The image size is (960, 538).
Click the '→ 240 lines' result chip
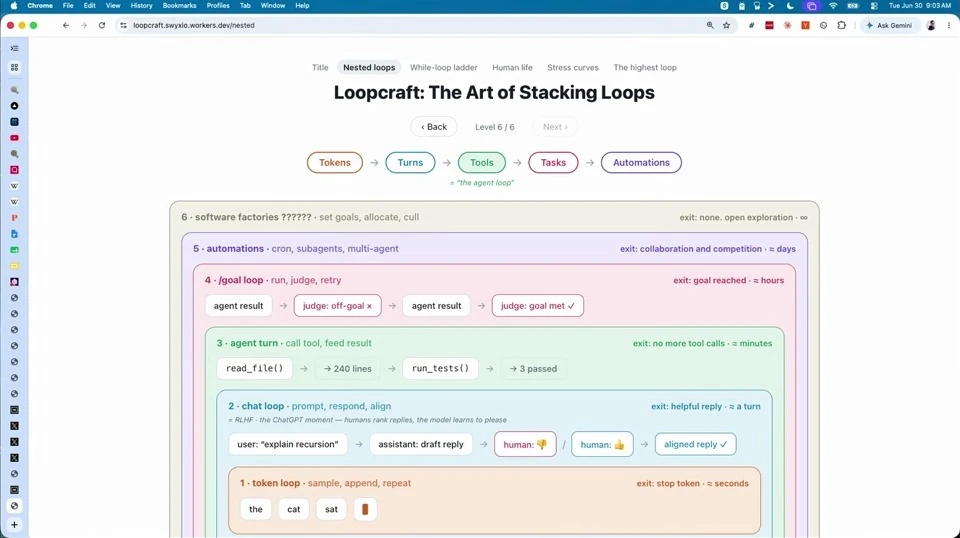(x=348, y=368)
